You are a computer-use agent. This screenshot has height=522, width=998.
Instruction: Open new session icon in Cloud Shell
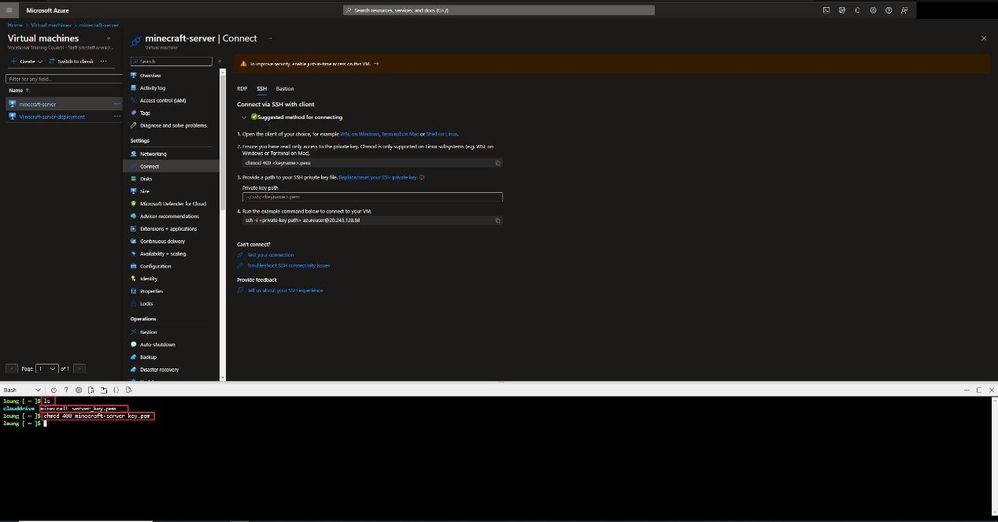click(104, 390)
